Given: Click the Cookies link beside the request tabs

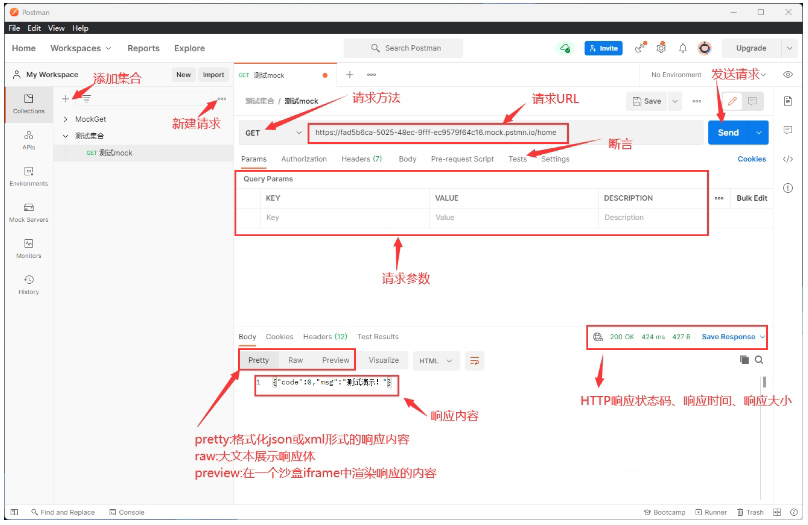Looking at the screenshot, I should click(752, 159).
